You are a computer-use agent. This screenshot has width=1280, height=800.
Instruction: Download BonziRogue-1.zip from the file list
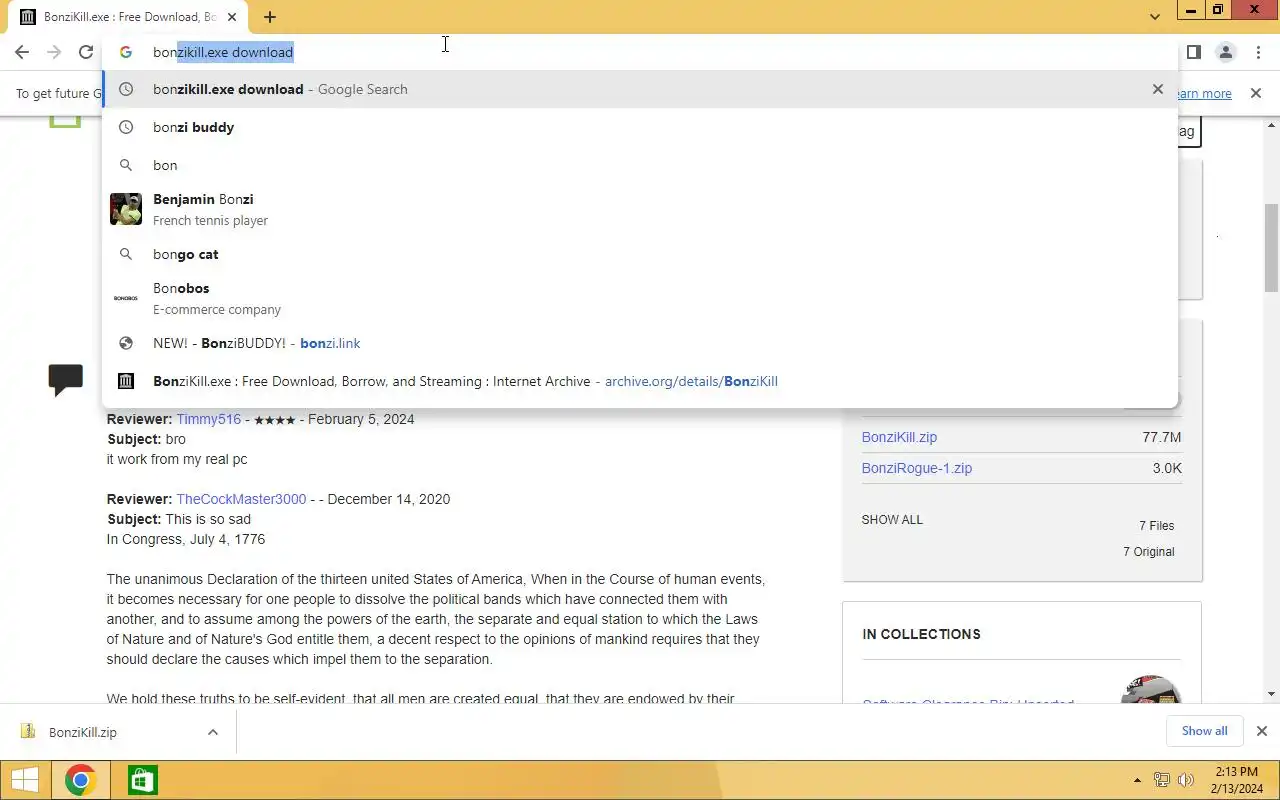917,468
